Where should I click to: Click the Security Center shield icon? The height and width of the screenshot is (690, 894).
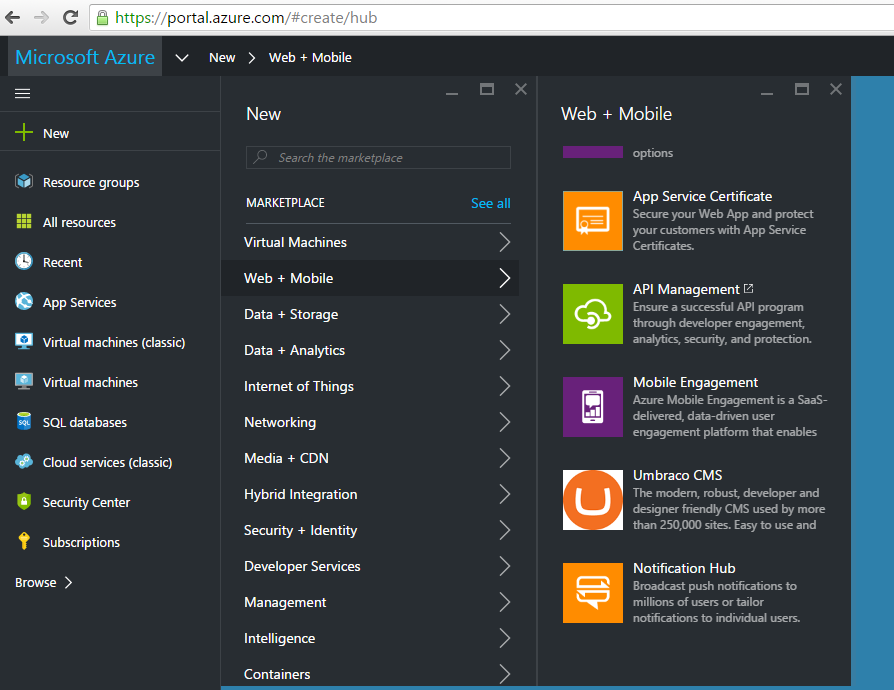tap(24, 501)
